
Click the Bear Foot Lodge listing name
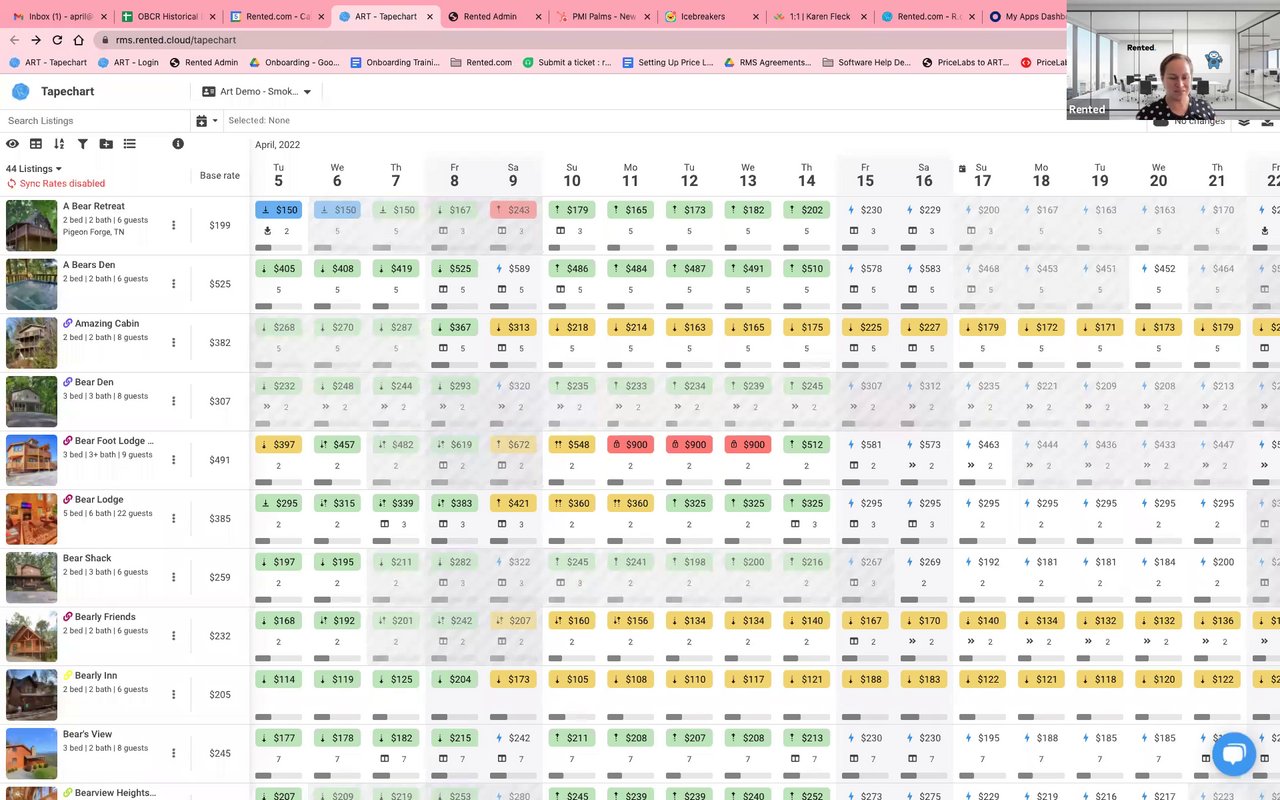pos(114,441)
